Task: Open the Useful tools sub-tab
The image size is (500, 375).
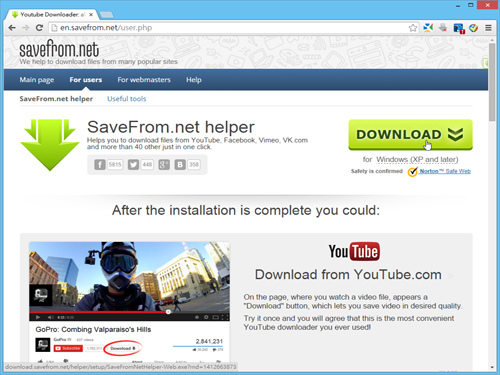Action: pos(127,99)
